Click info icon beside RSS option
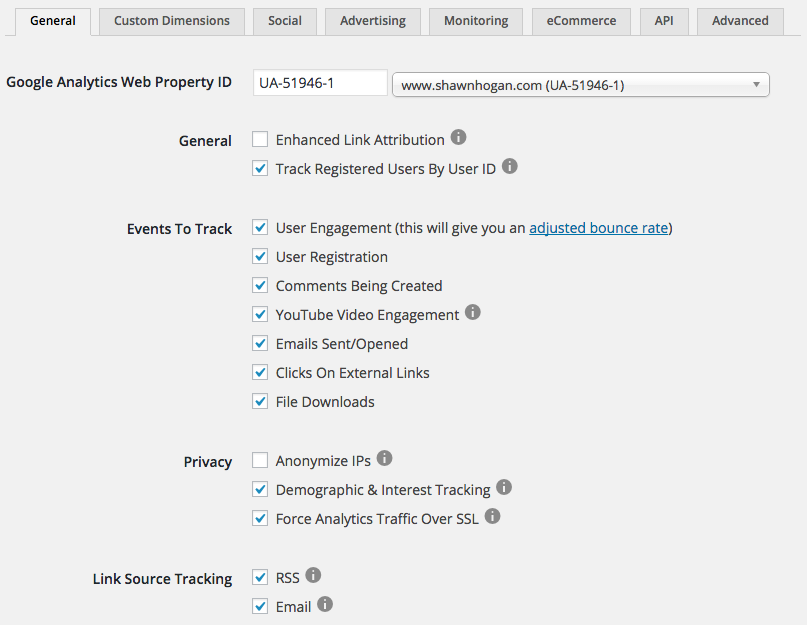 [313, 575]
